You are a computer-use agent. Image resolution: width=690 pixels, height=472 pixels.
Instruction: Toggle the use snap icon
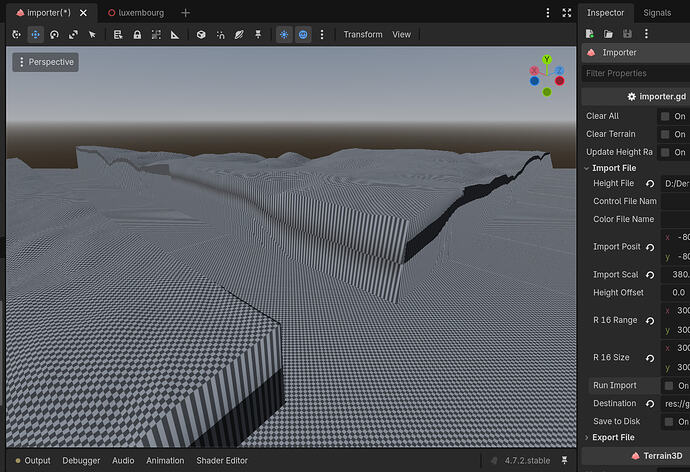220,34
